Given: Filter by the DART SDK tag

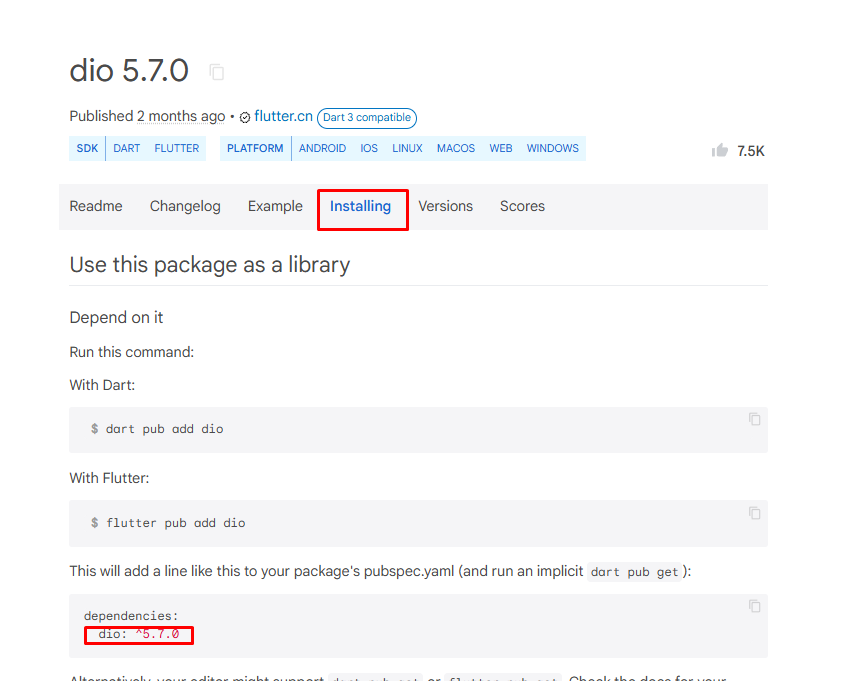Looking at the screenshot, I should point(127,148).
